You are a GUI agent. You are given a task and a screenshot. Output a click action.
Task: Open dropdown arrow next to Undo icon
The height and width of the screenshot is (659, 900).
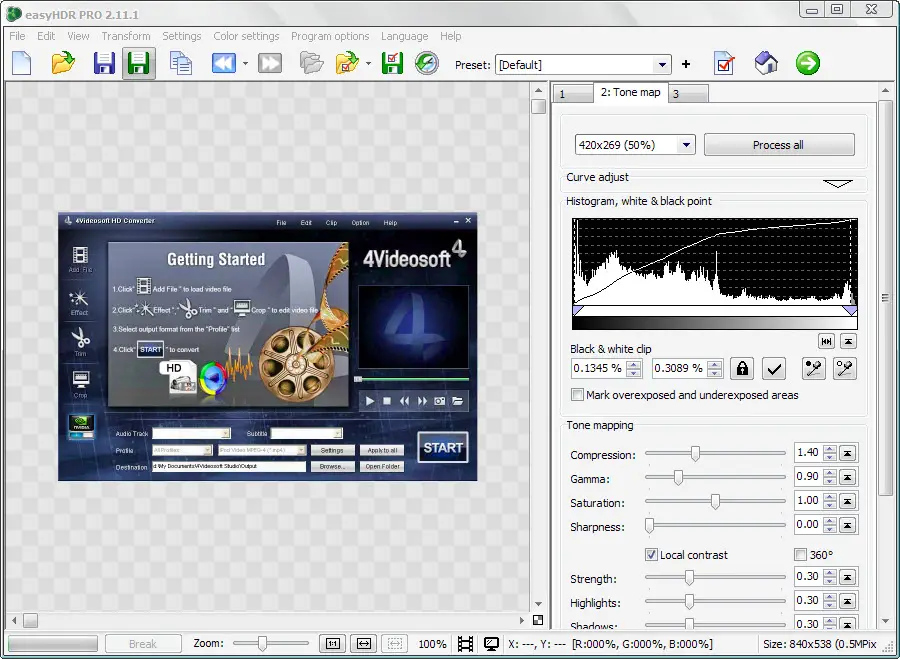click(x=245, y=64)
